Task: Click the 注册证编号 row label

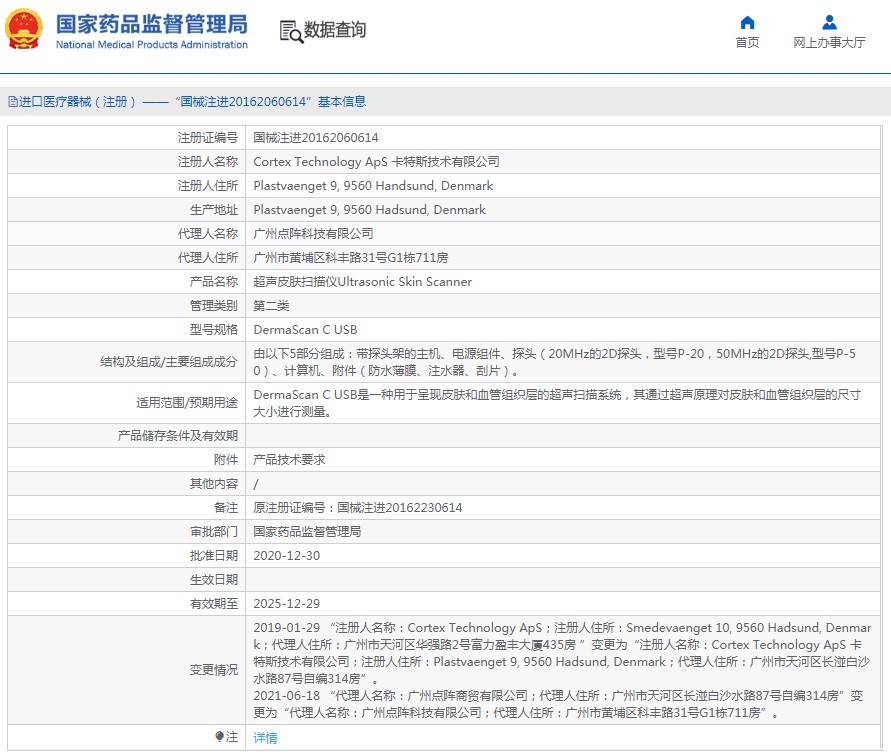Action: coord(207,138)
